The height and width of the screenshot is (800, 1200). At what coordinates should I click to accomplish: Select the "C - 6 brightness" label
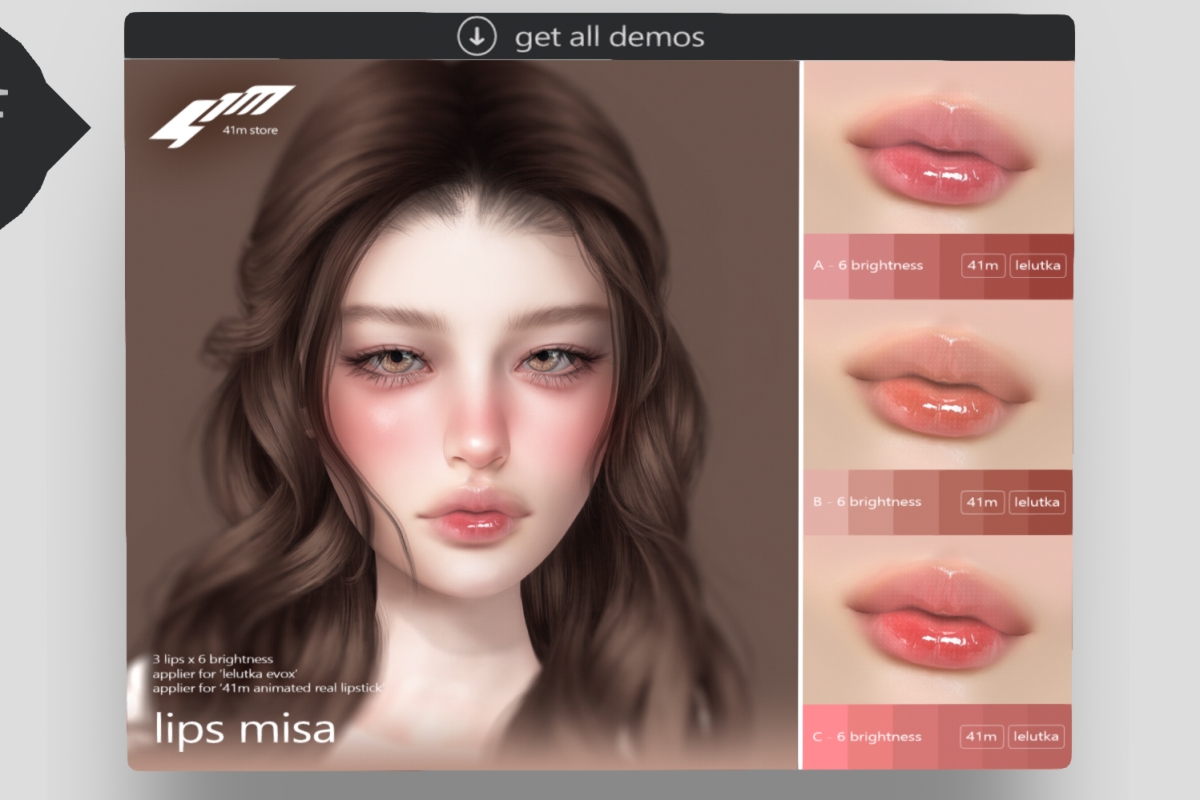pos(868,737)
